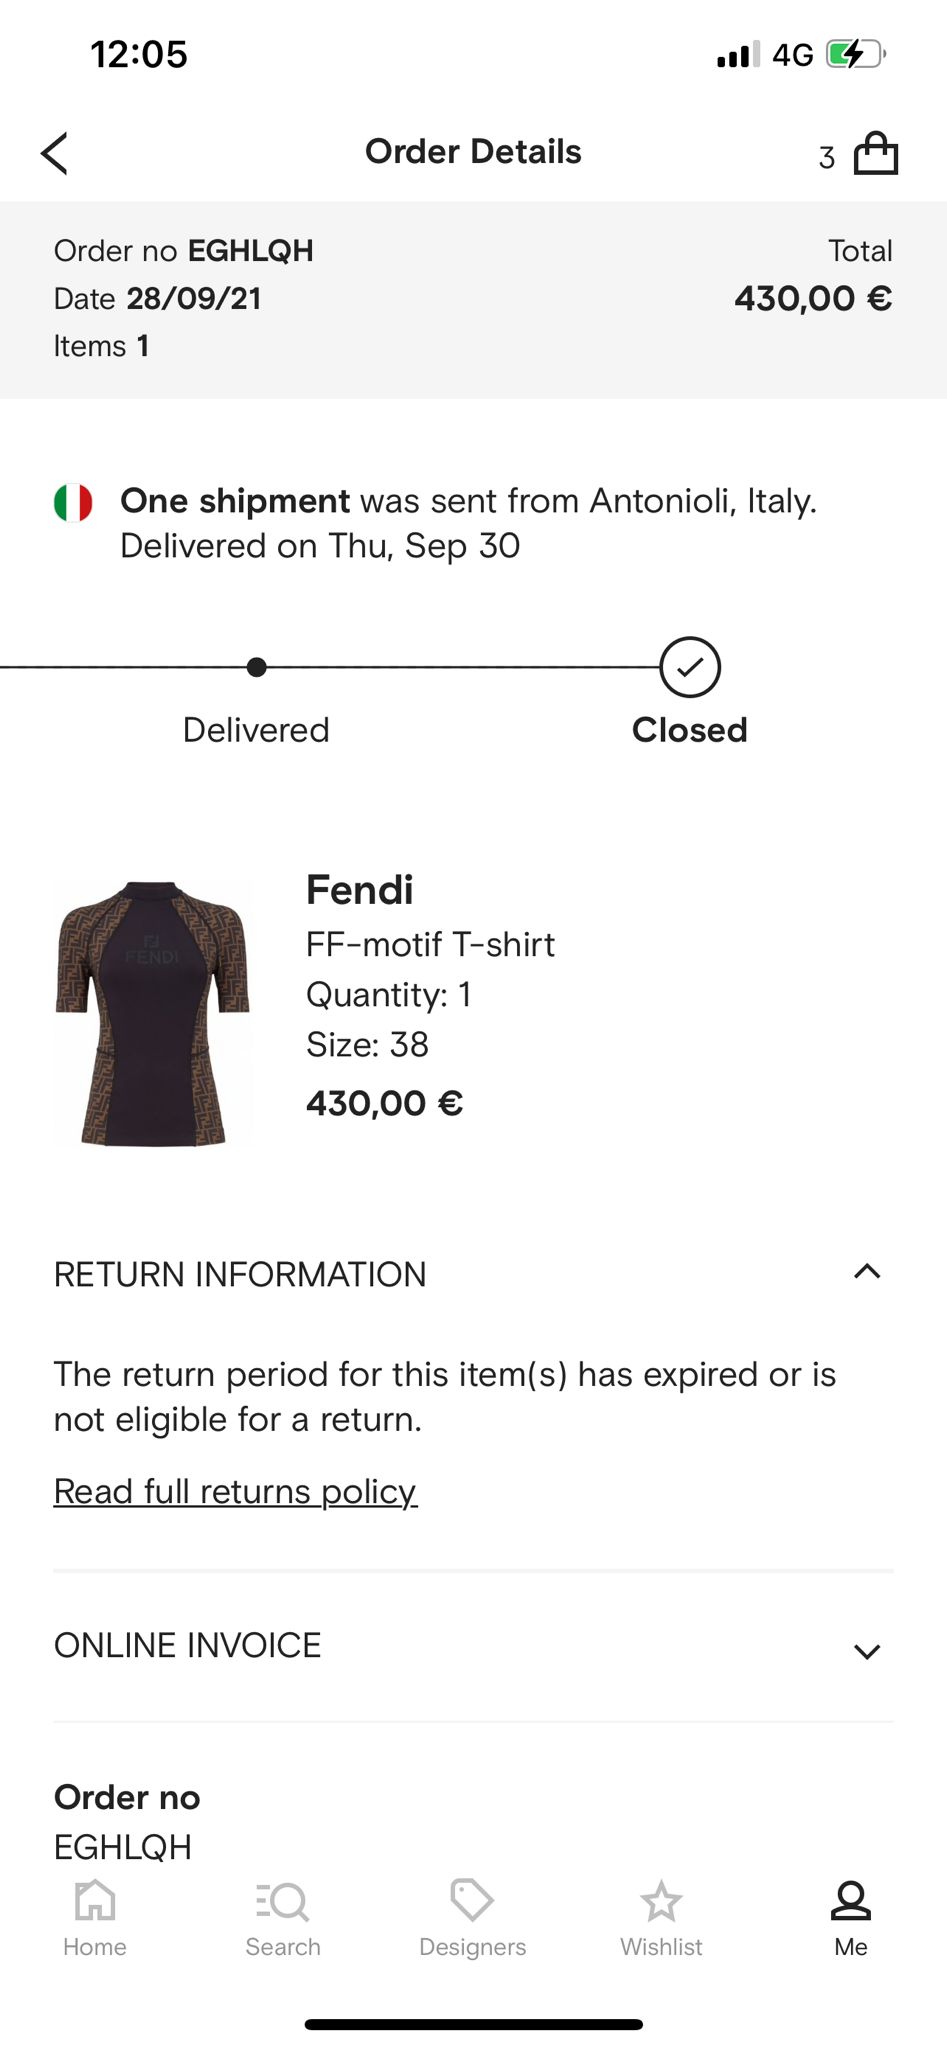Tap the Fendi brand name
This screenshot has height=2048, width=947.
(360, 890)
